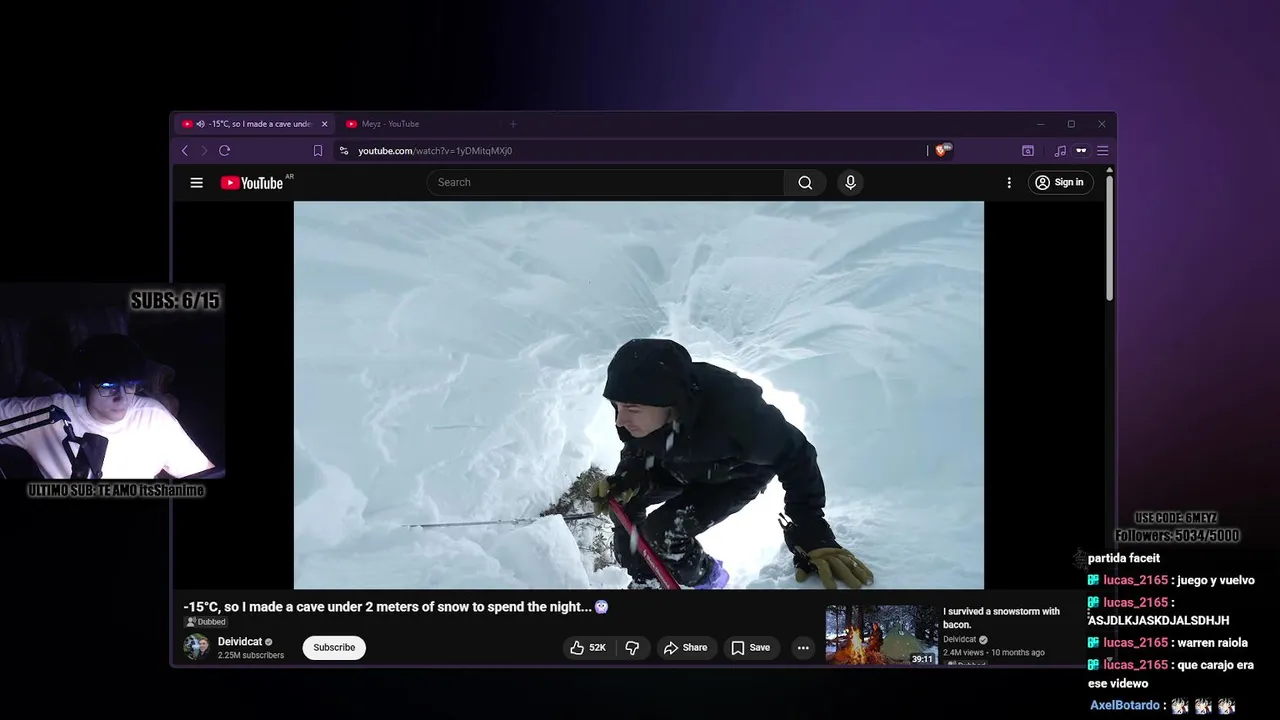The width and height of the screenshot is (1280, 720).
Task: Switch to the Meyz - YouTube tab
Action: 390,124
